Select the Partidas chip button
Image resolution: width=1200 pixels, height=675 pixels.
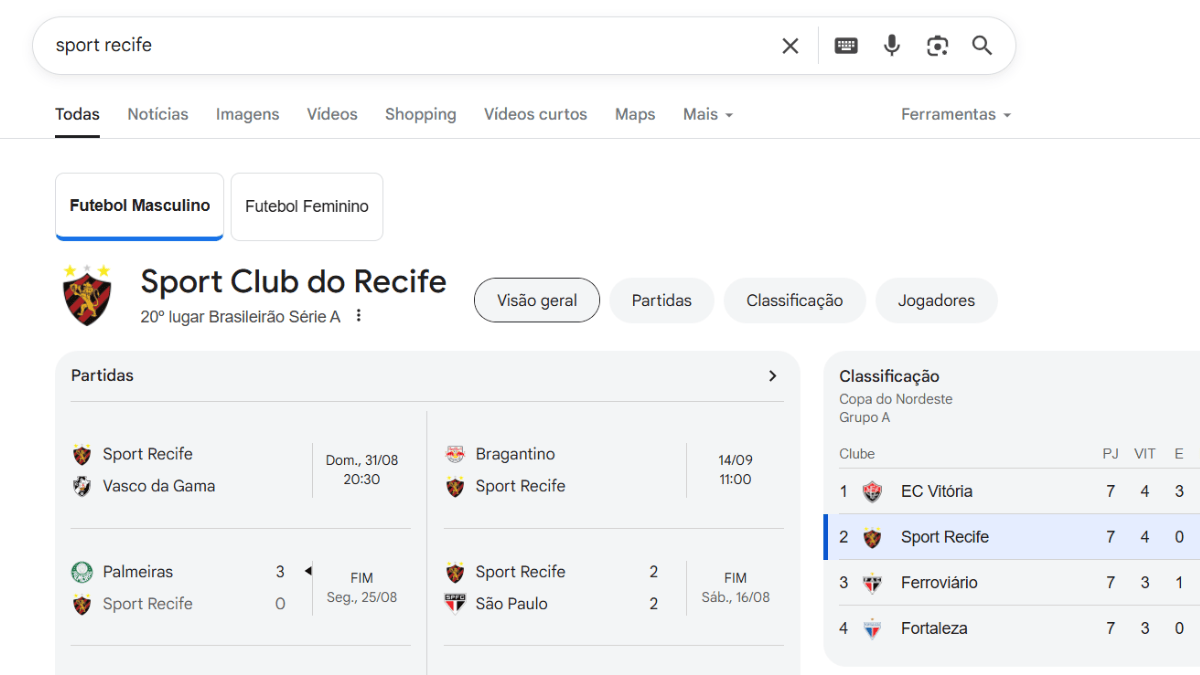(662, 300)
